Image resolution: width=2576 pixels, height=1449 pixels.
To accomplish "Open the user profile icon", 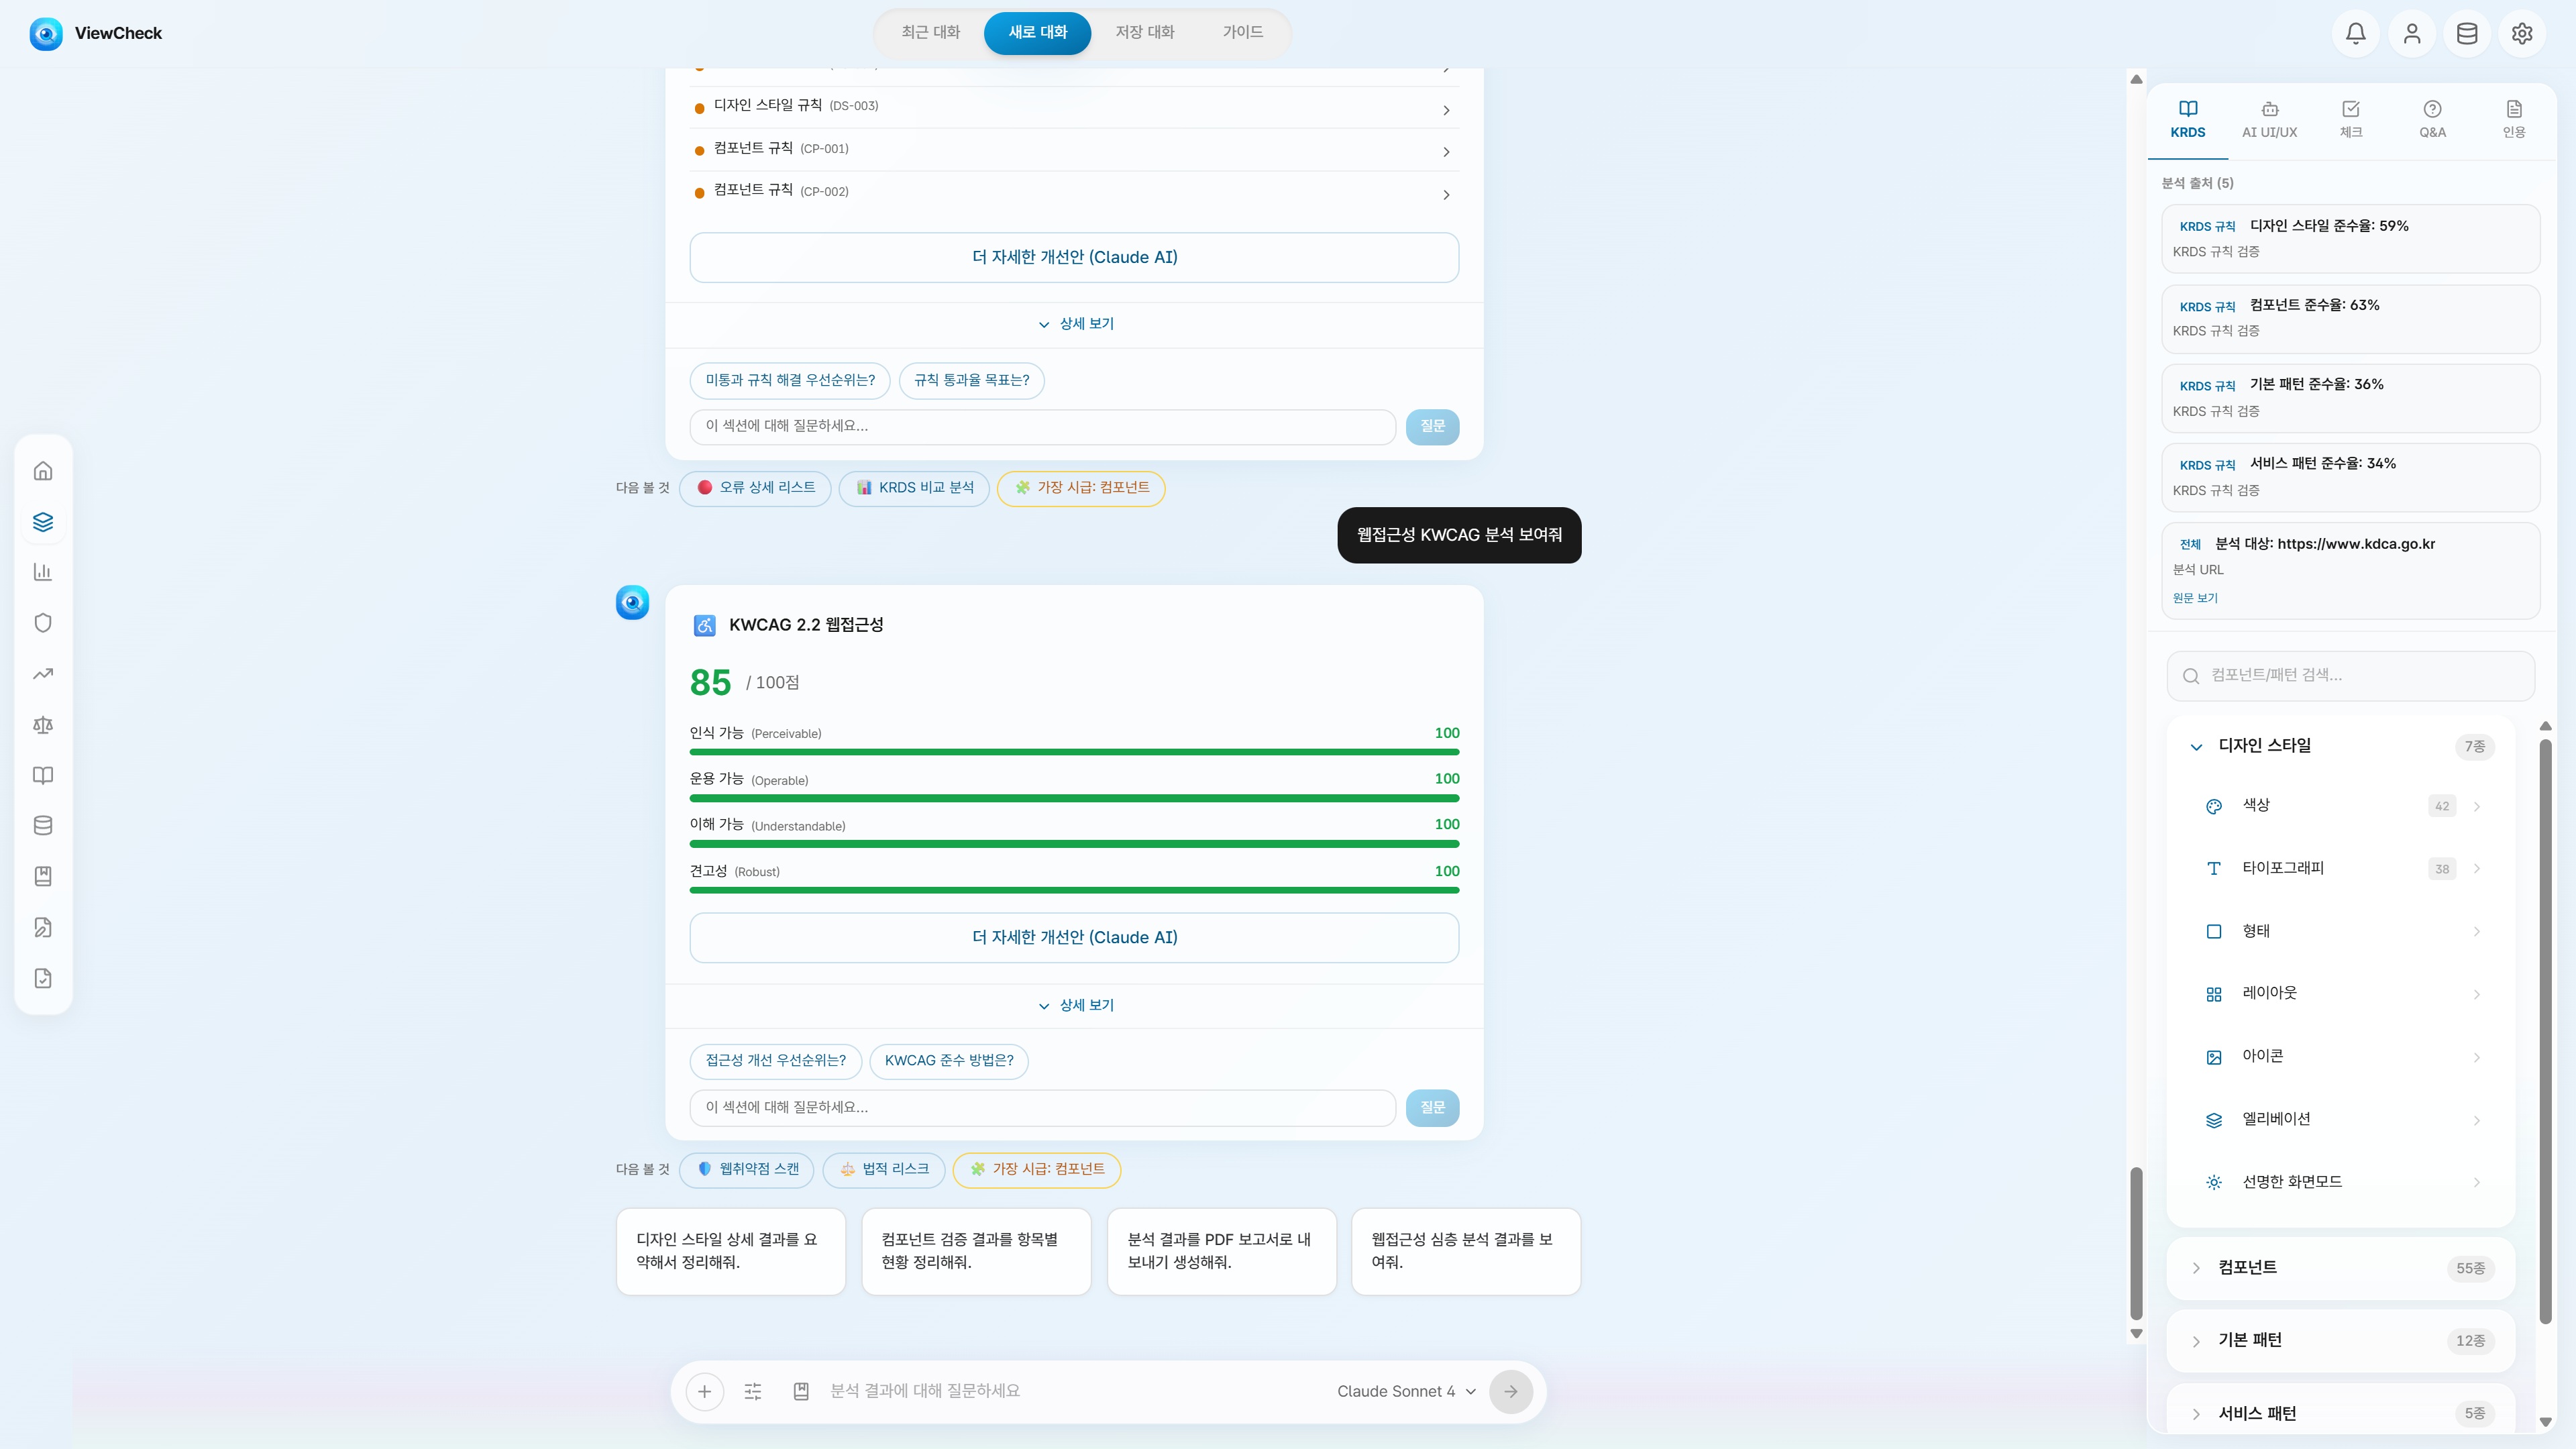I will tap(2412, 33).
